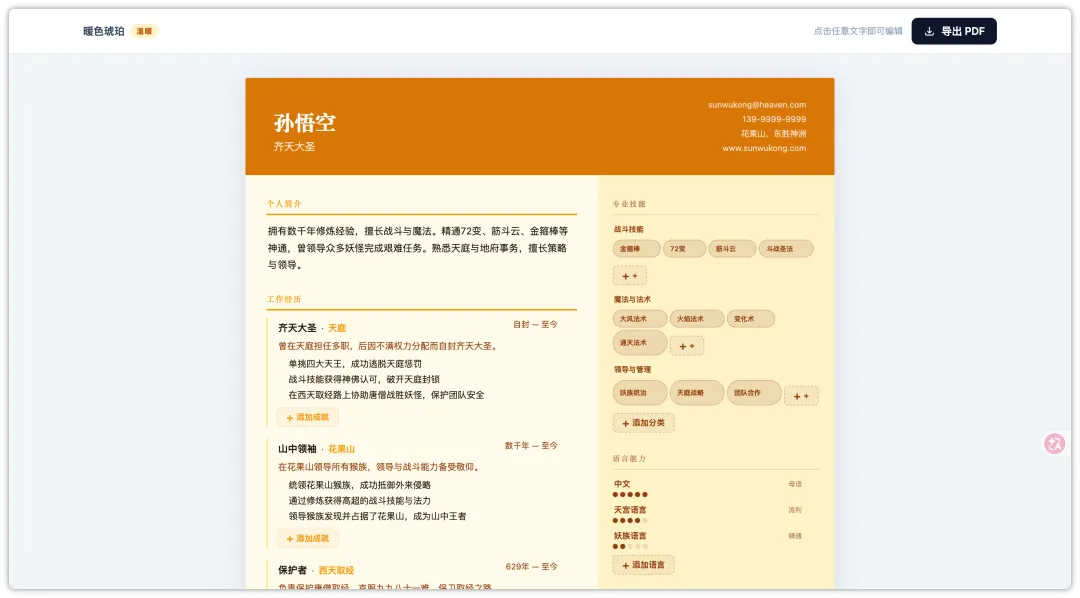1080x598 pixels.
Task: Select the 天庭战略 skill tag
Action: (696, 393)
